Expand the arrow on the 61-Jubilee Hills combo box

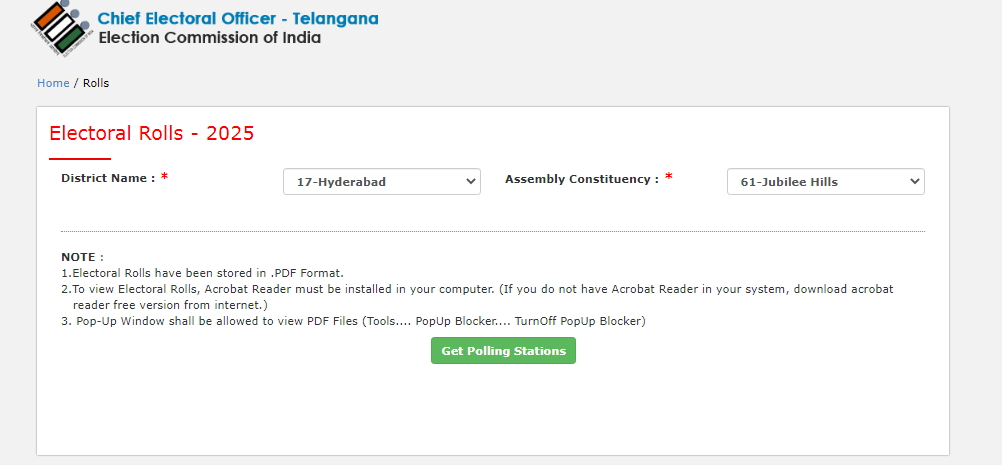tap(914, 182)
